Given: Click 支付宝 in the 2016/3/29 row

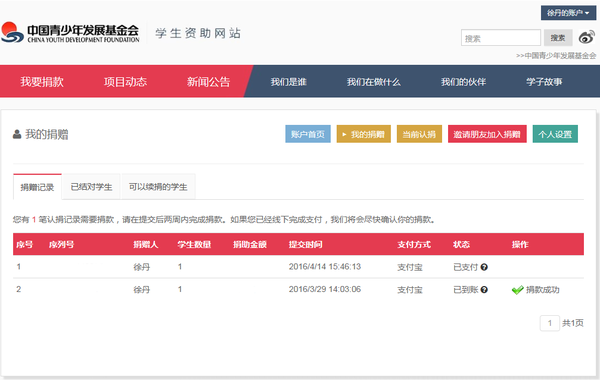Looking at the screenshot, I should [410, 290].
